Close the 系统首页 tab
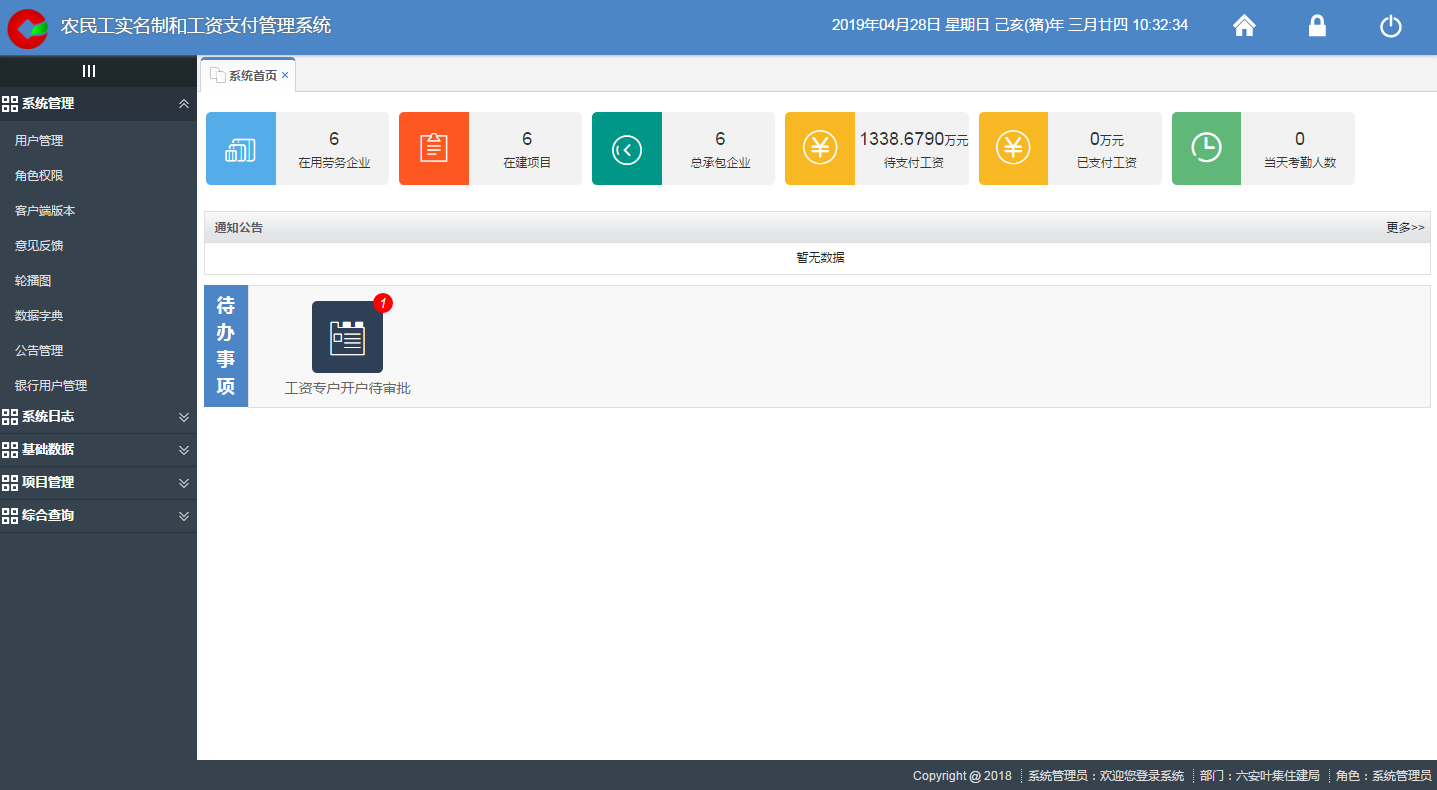 pos(285,75)
